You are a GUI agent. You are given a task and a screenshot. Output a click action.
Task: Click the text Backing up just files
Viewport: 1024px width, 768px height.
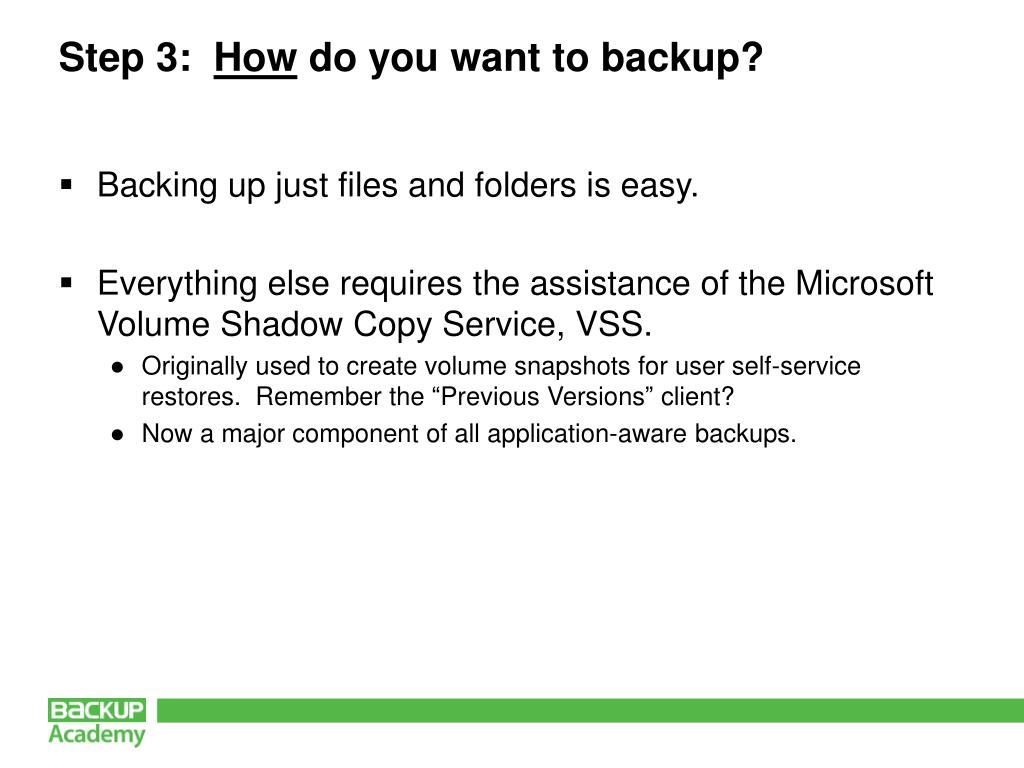(x=248, y=185)
